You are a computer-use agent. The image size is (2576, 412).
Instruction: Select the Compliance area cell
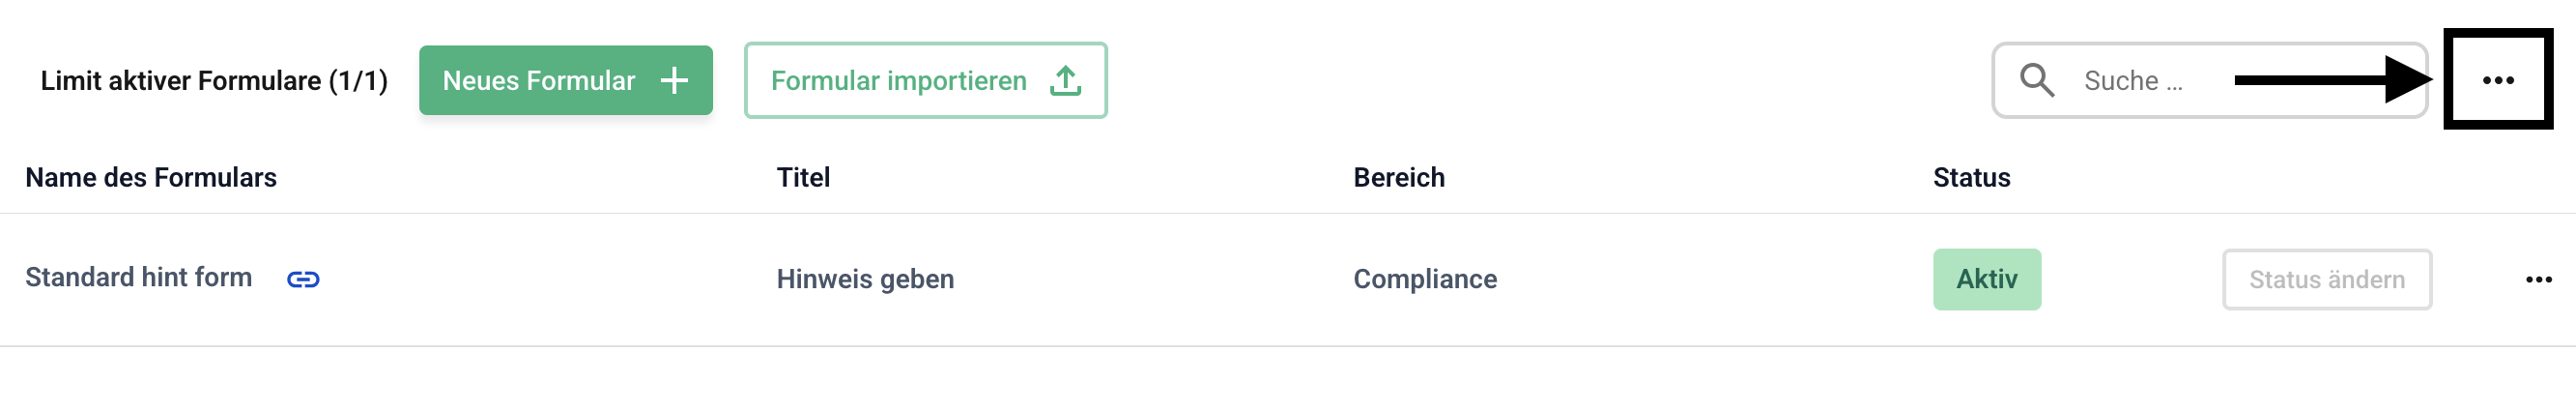pyautogui.click(x=1424, y=280)
